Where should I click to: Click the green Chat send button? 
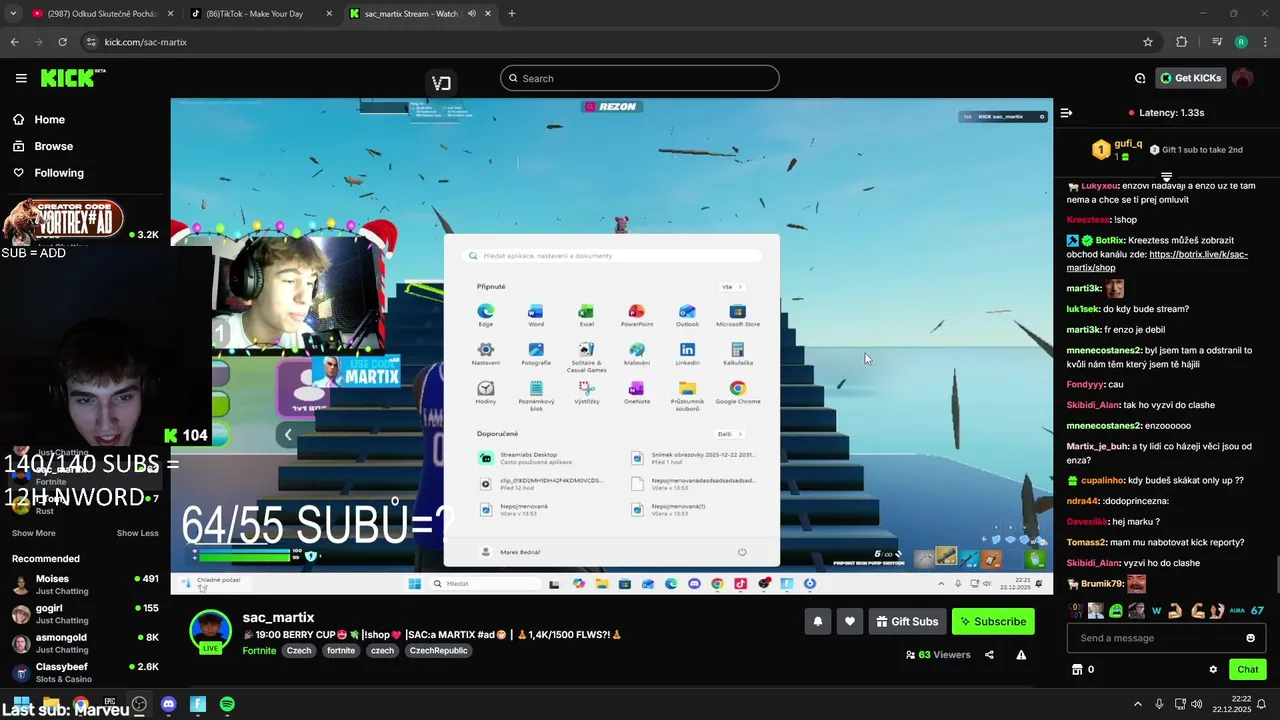1247,670
